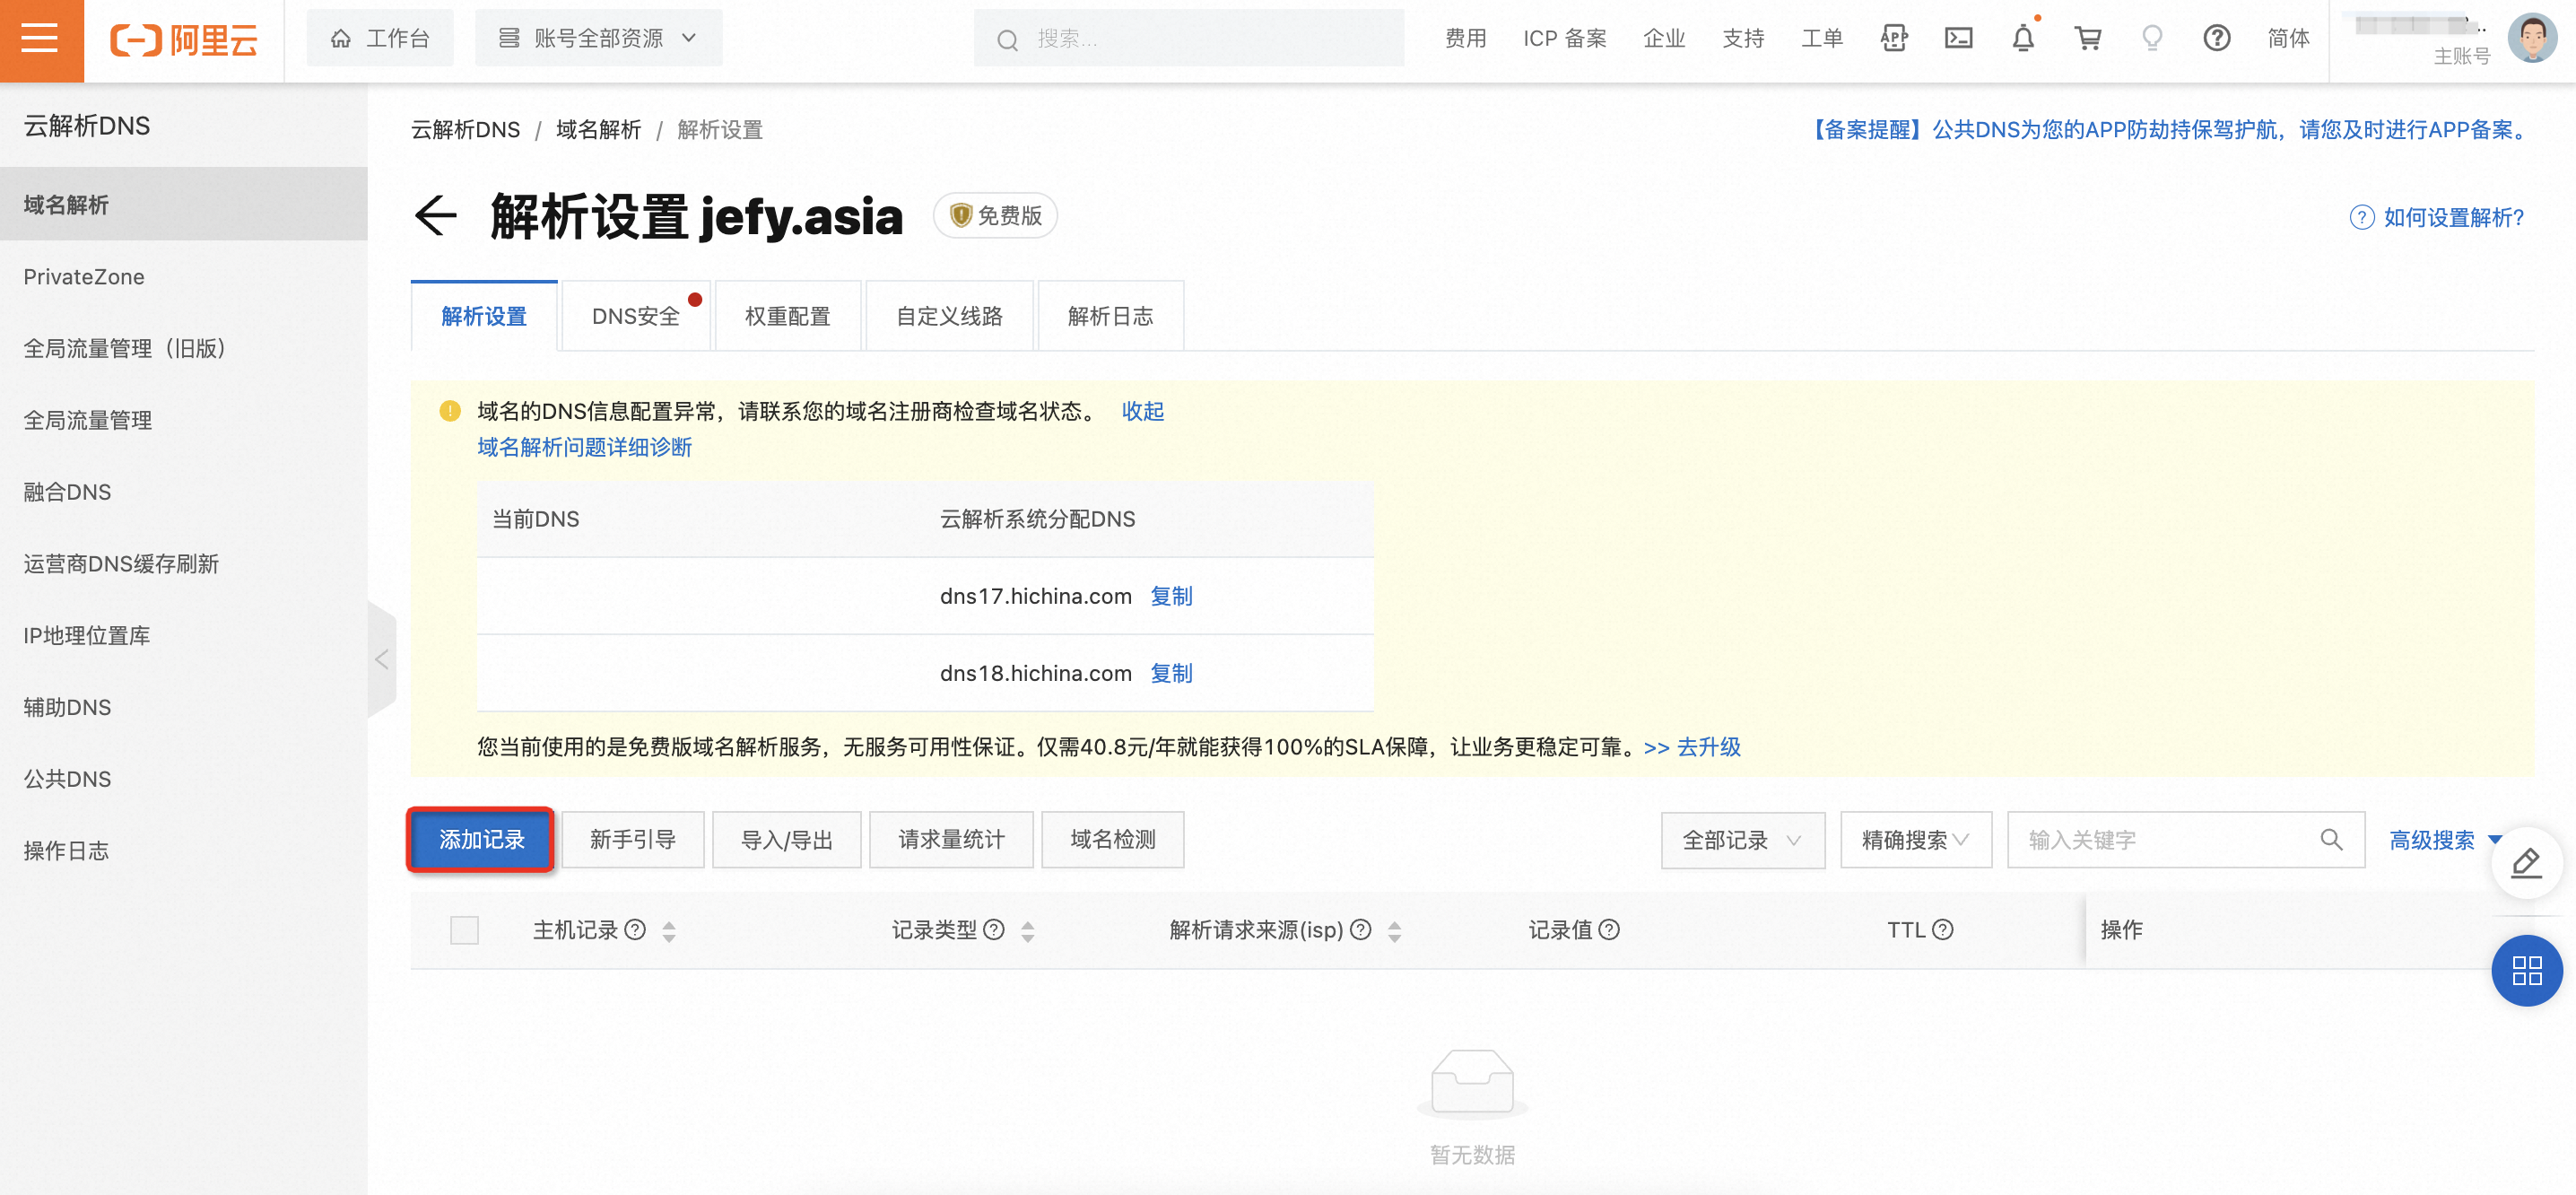The width and height of the screenshot is (2576, 1195).
Task: Go back with the arrow beside 解析设置
Action: click(436, 216)
